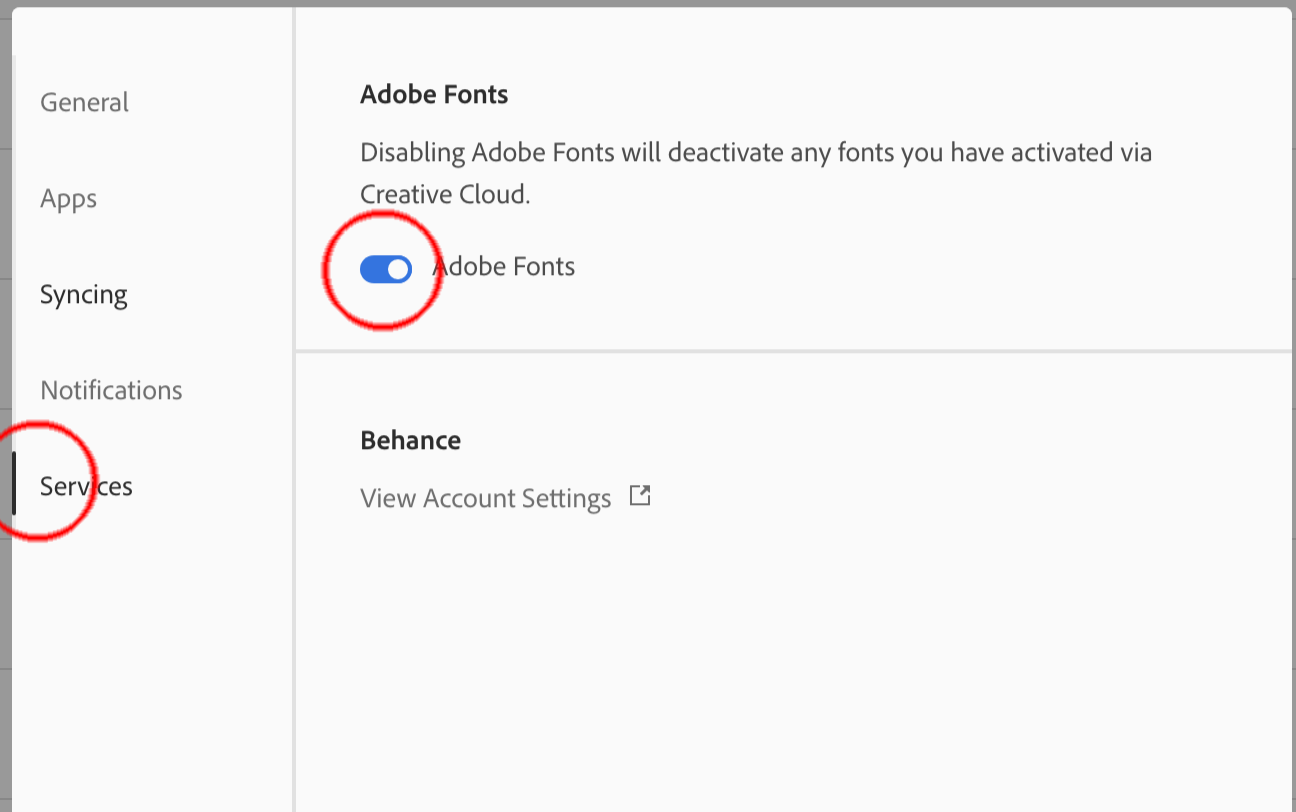Switch to the General settings tab

click(84, 103)
